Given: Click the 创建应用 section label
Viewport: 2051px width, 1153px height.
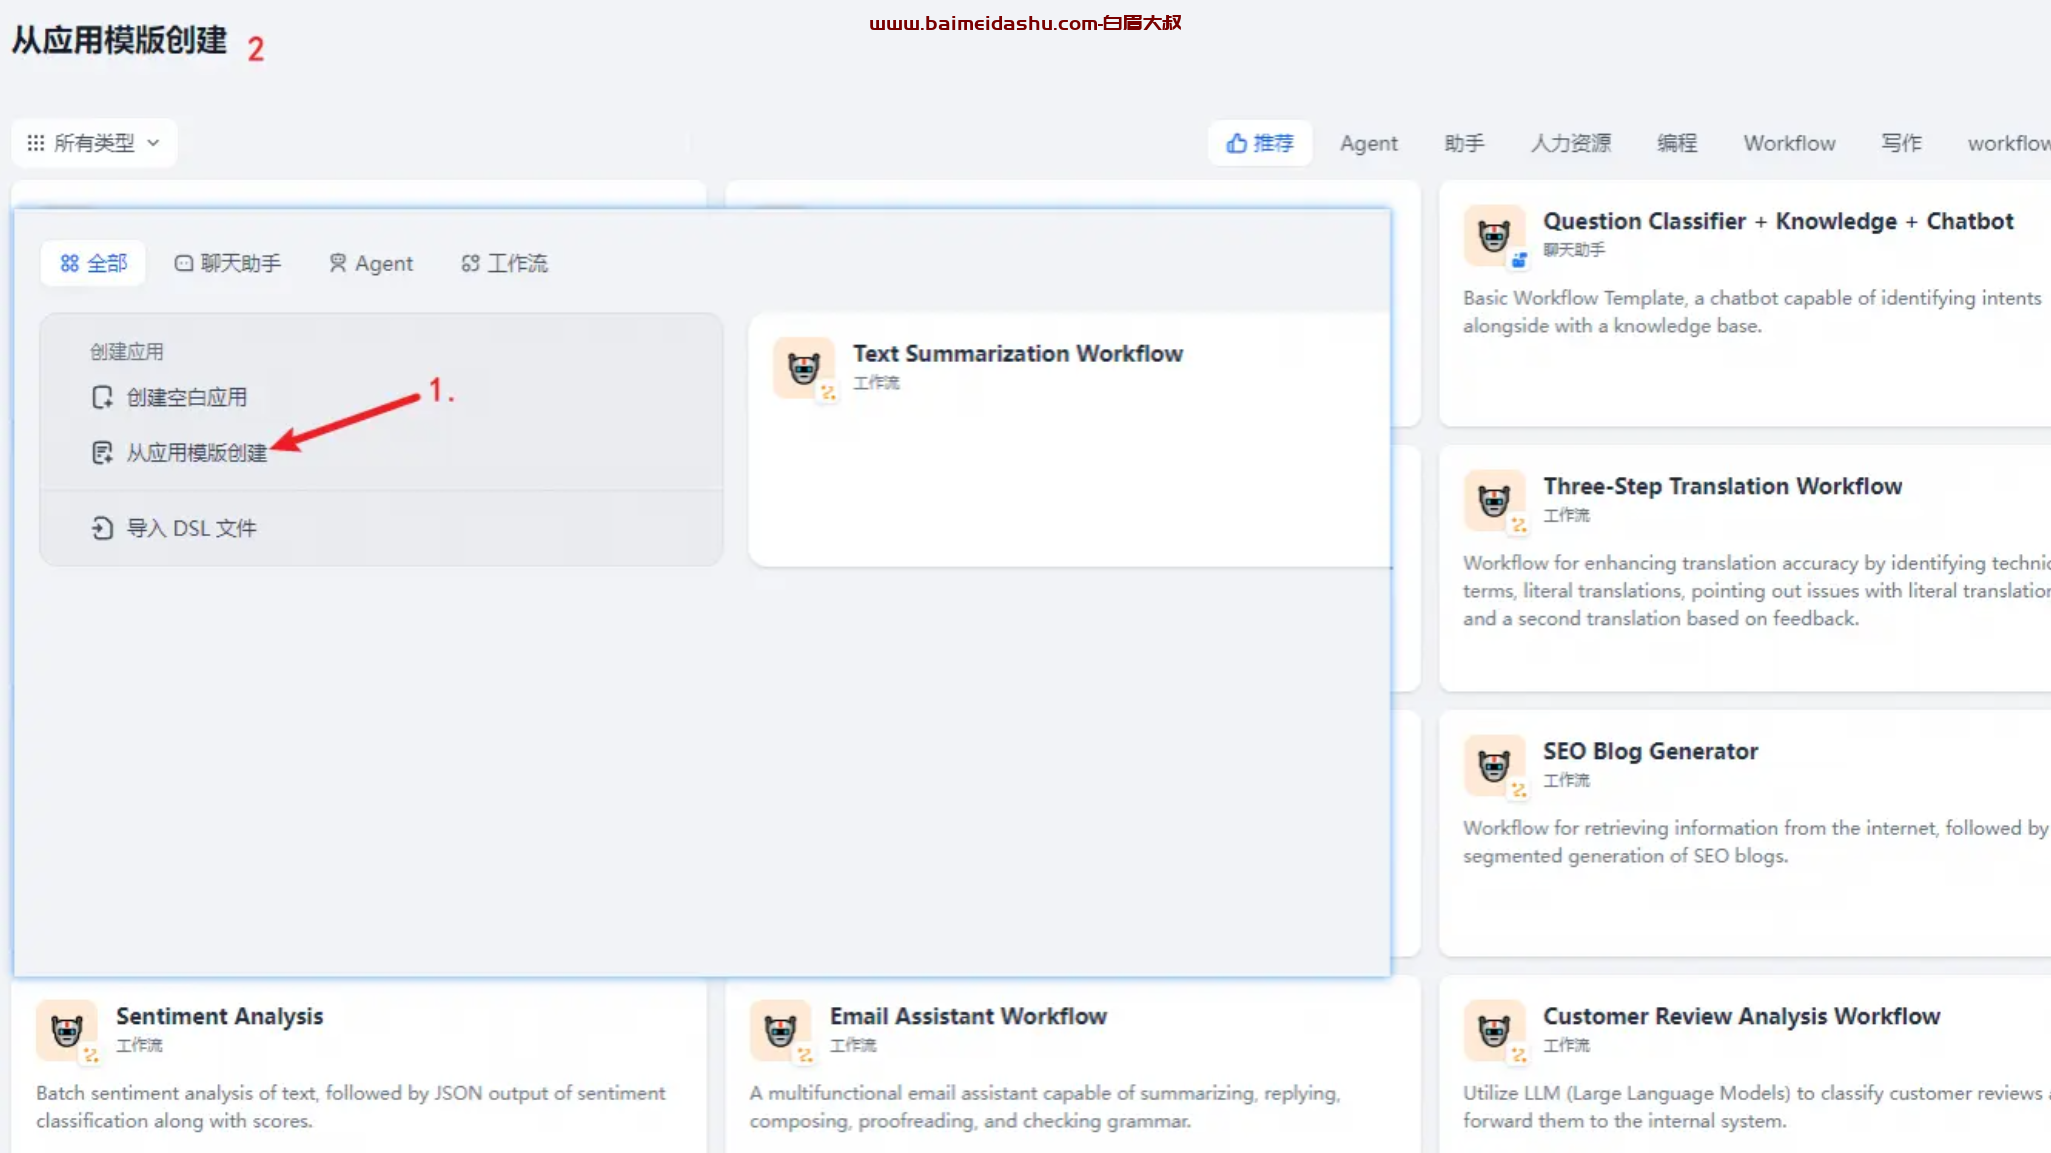Looking at the screenshot, I should tap(126, 352).
